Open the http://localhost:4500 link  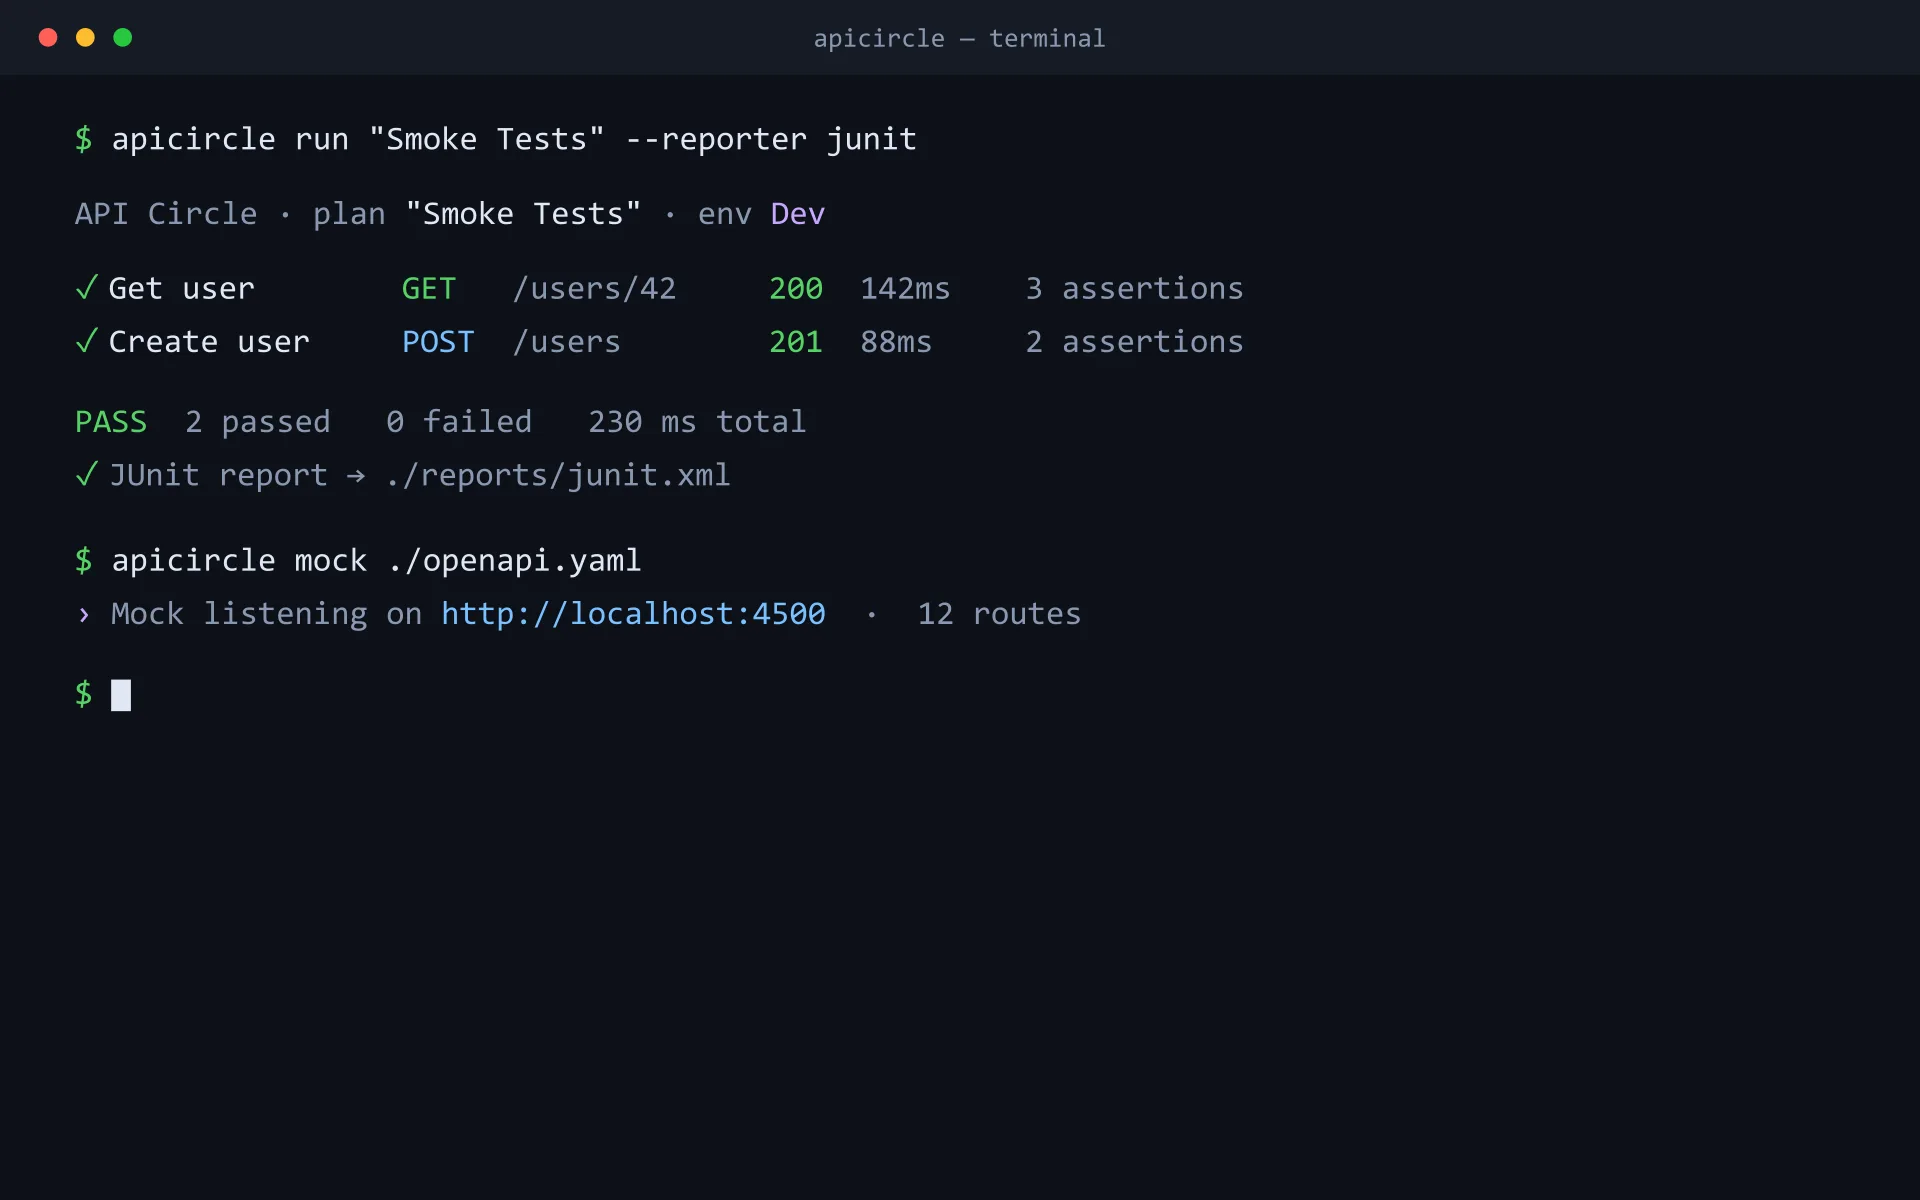[x=633, y=613]
